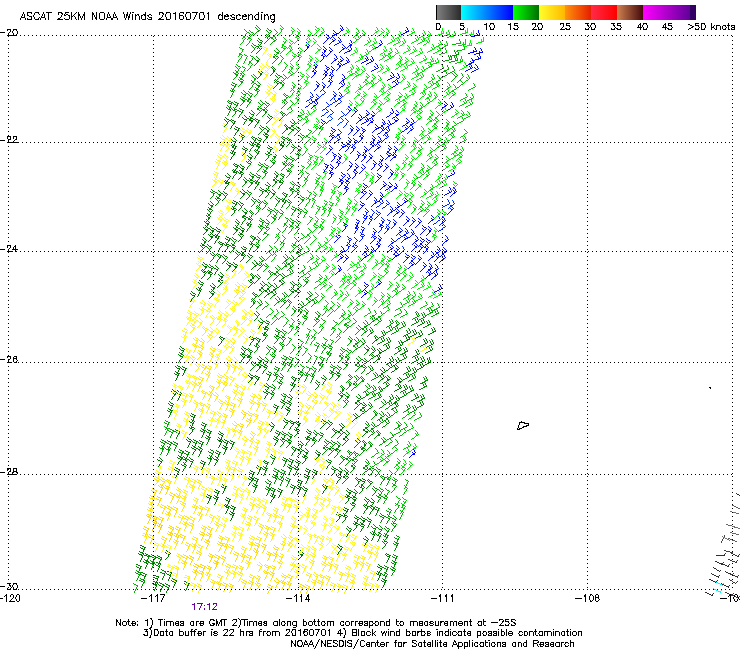Viewport: 740px width, 650px height.
Task: Click the yellow 20-25 knots color segment
Action: [x=552, y=12]
